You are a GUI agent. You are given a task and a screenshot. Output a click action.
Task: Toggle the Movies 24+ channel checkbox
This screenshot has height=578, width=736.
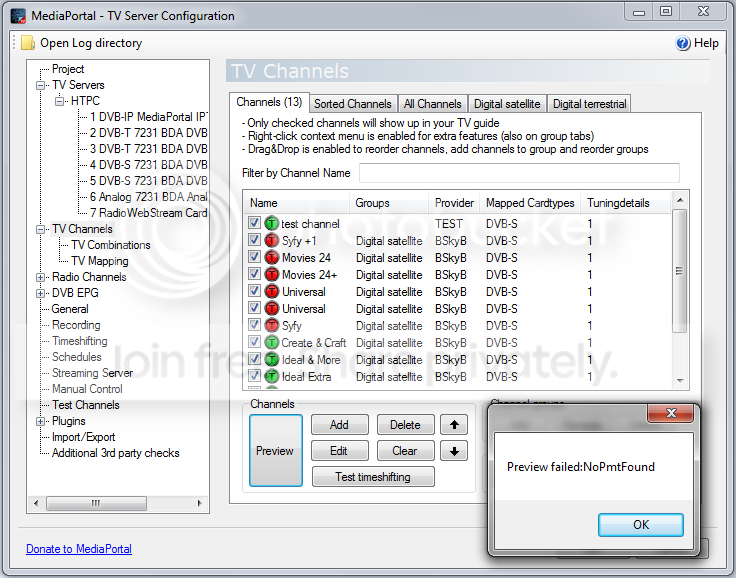[x=254, y=274]
